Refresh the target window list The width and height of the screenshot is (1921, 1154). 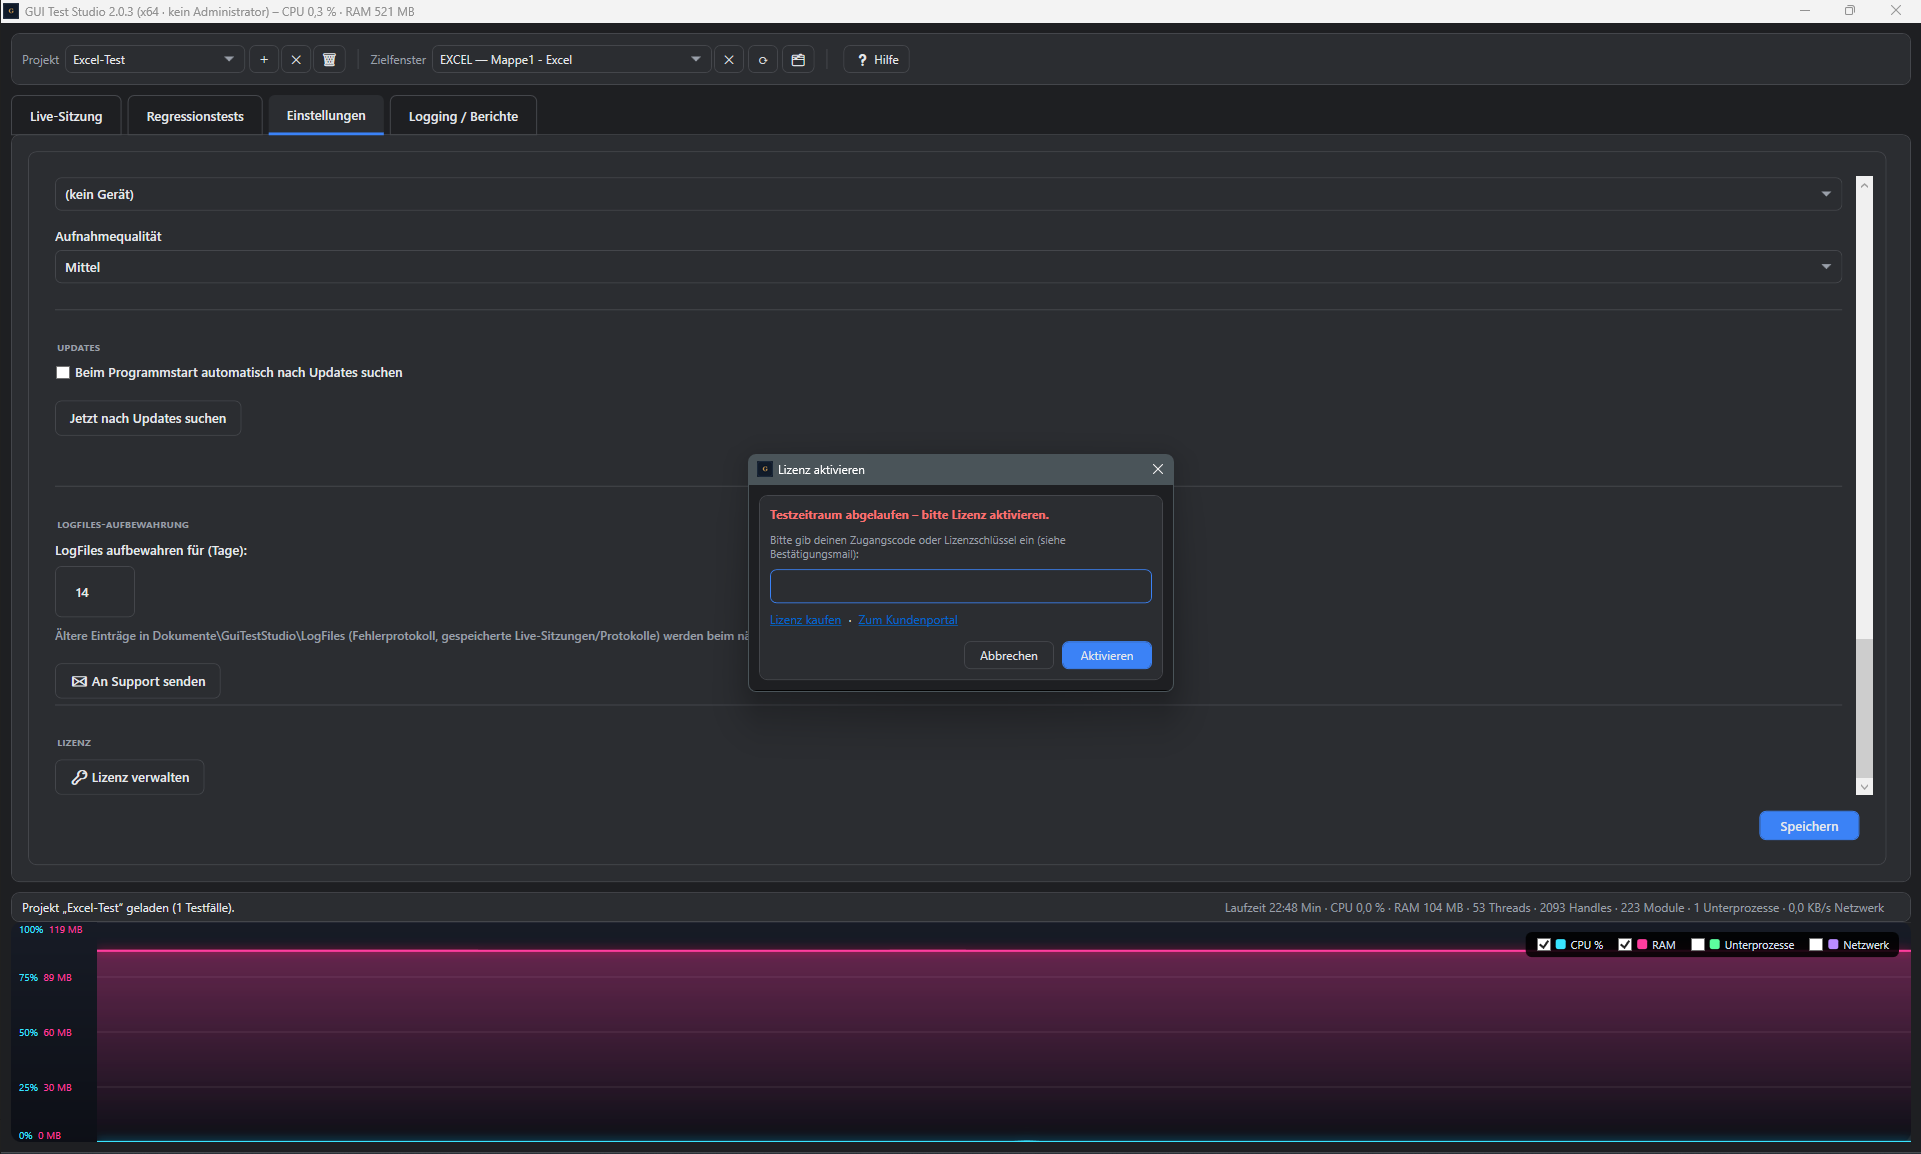click(763, 60)
